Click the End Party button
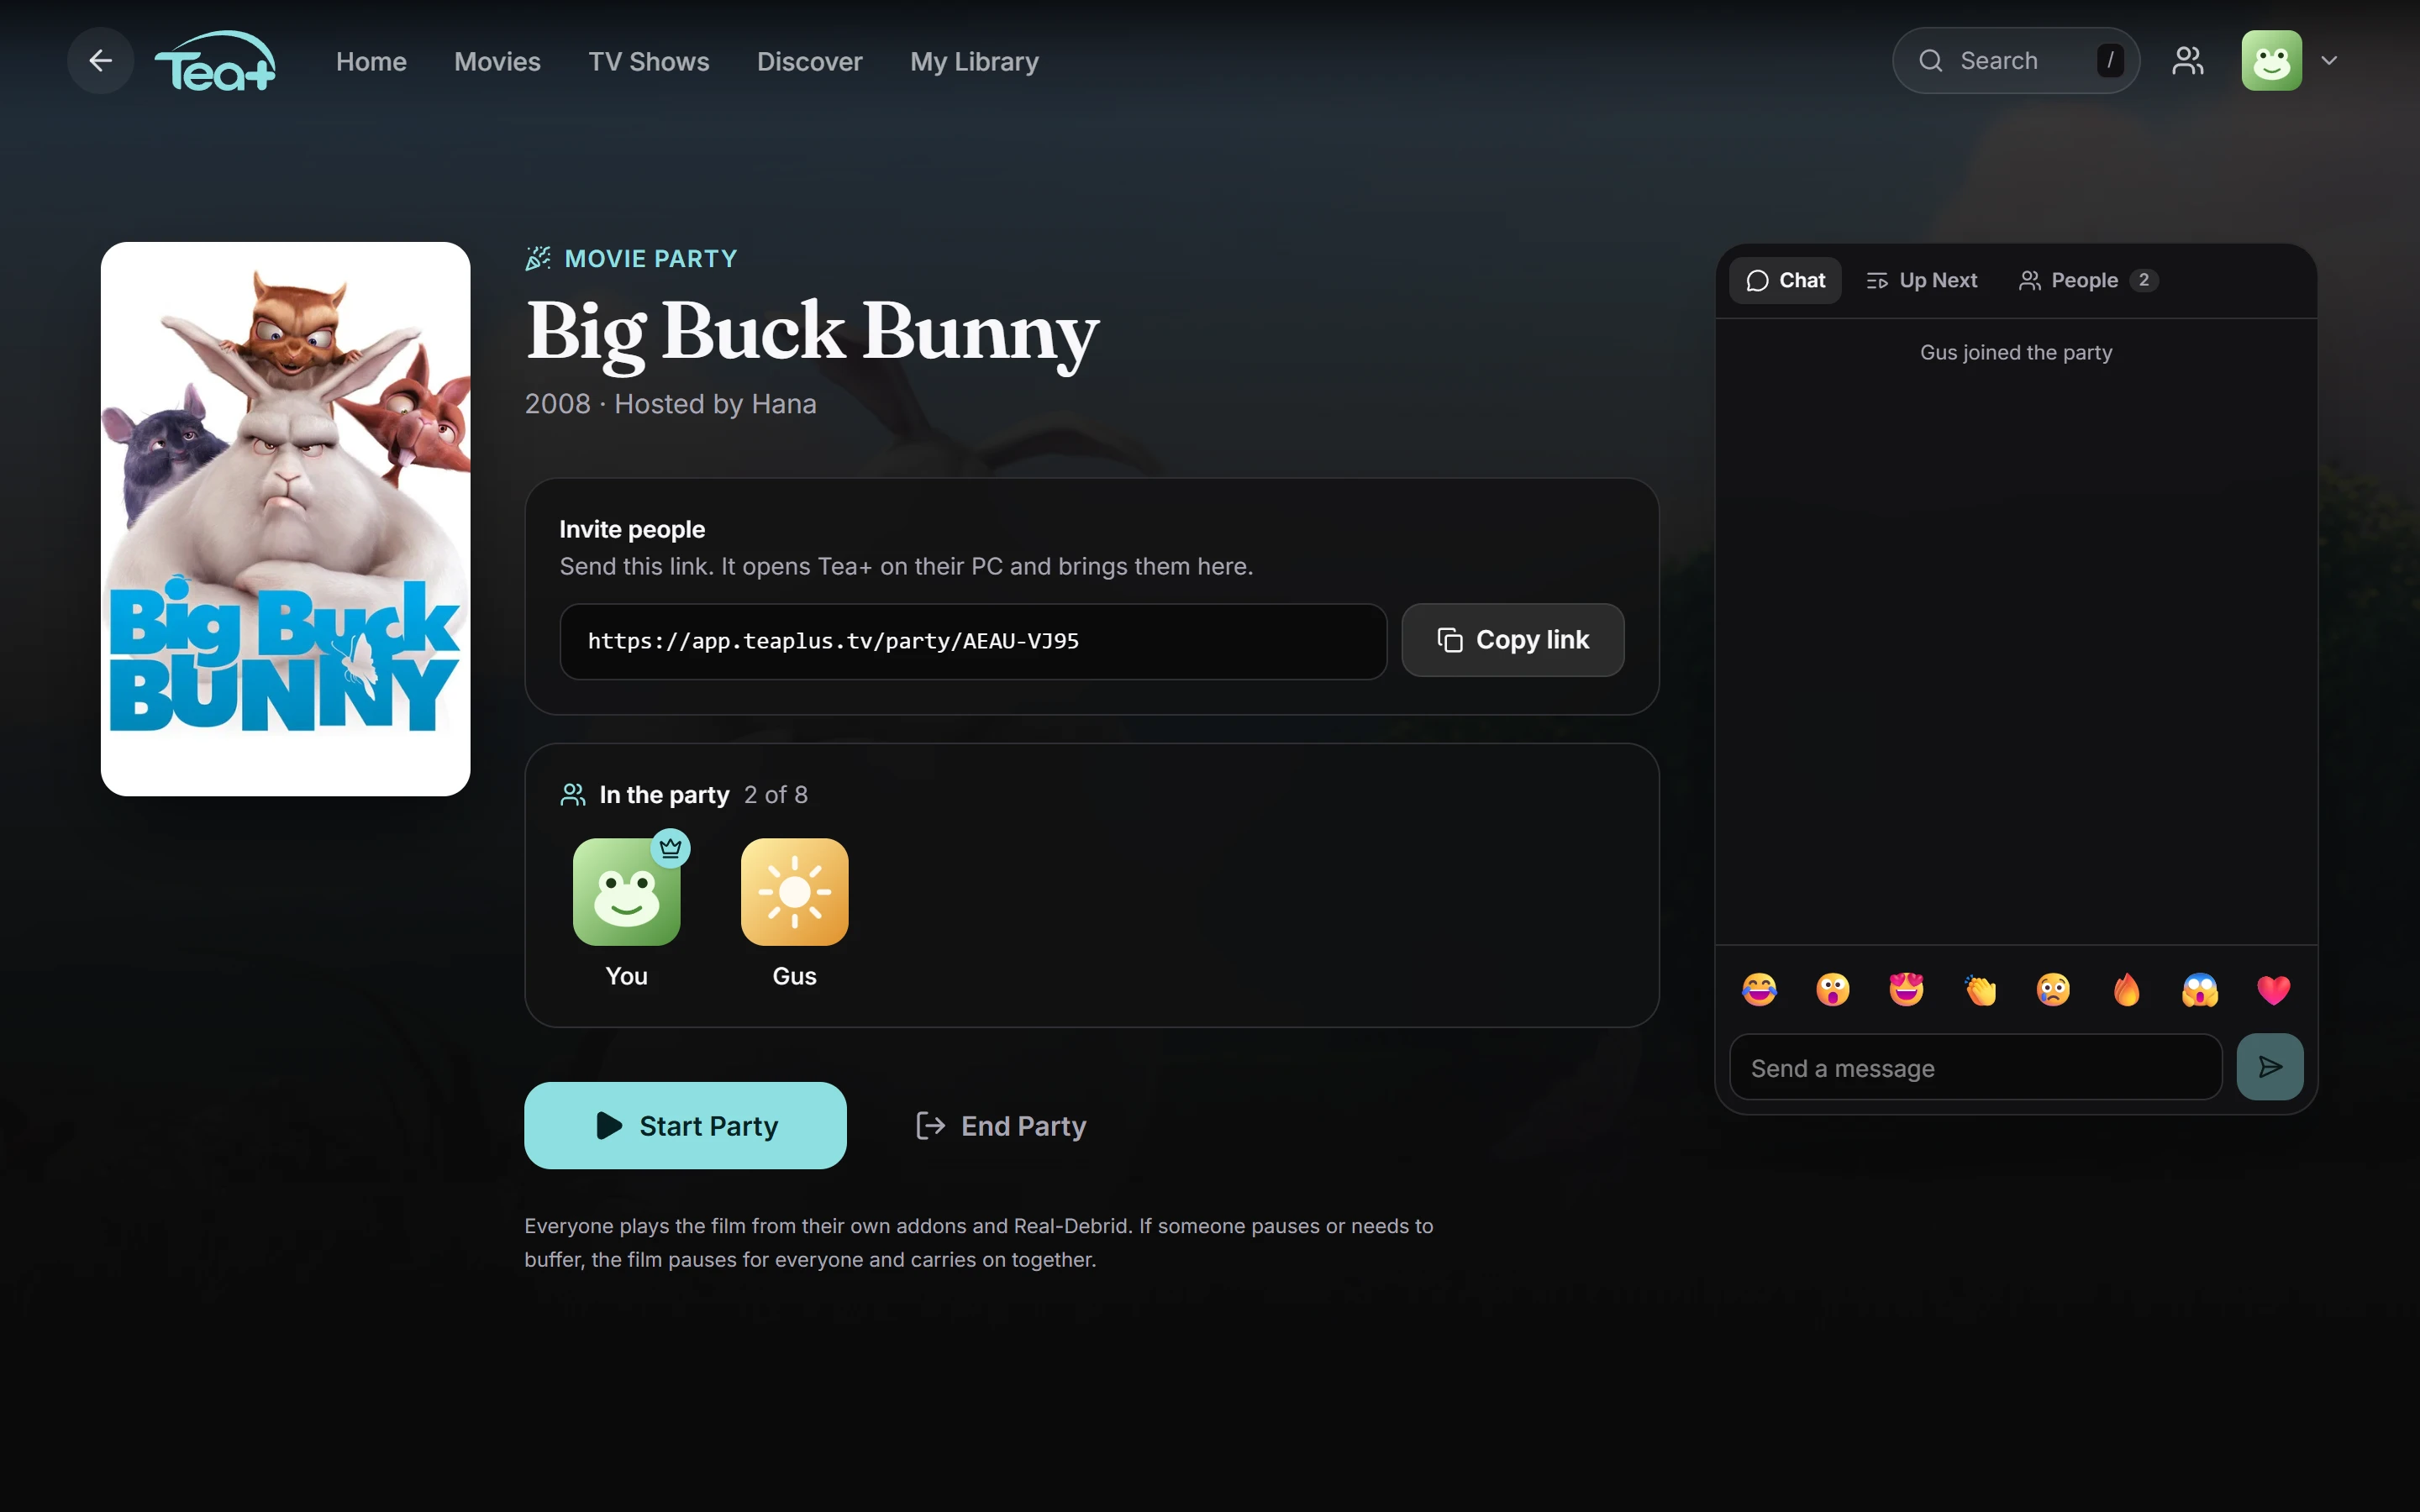The width and height of the screenshot is (2420, 1512). 1001,1126
